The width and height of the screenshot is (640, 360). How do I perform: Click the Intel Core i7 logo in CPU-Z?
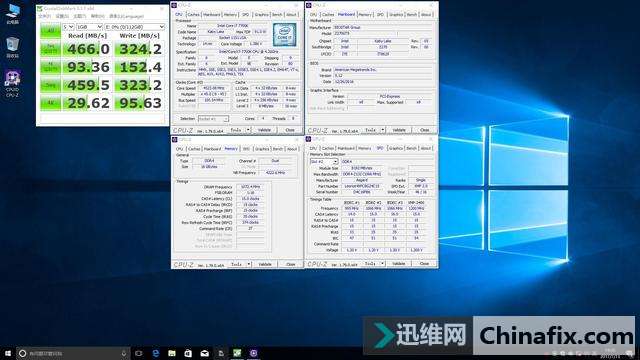coord(284,35)
